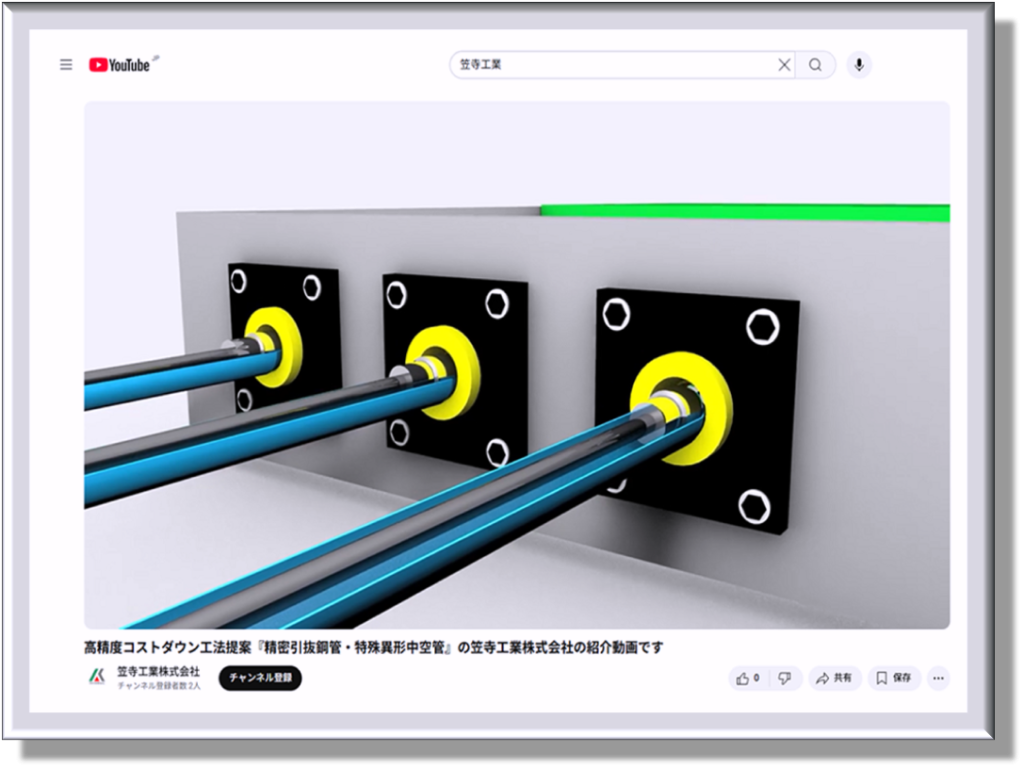Click the green bar in the video frame
Screen dimensions: 1024x769
point(744,212)
